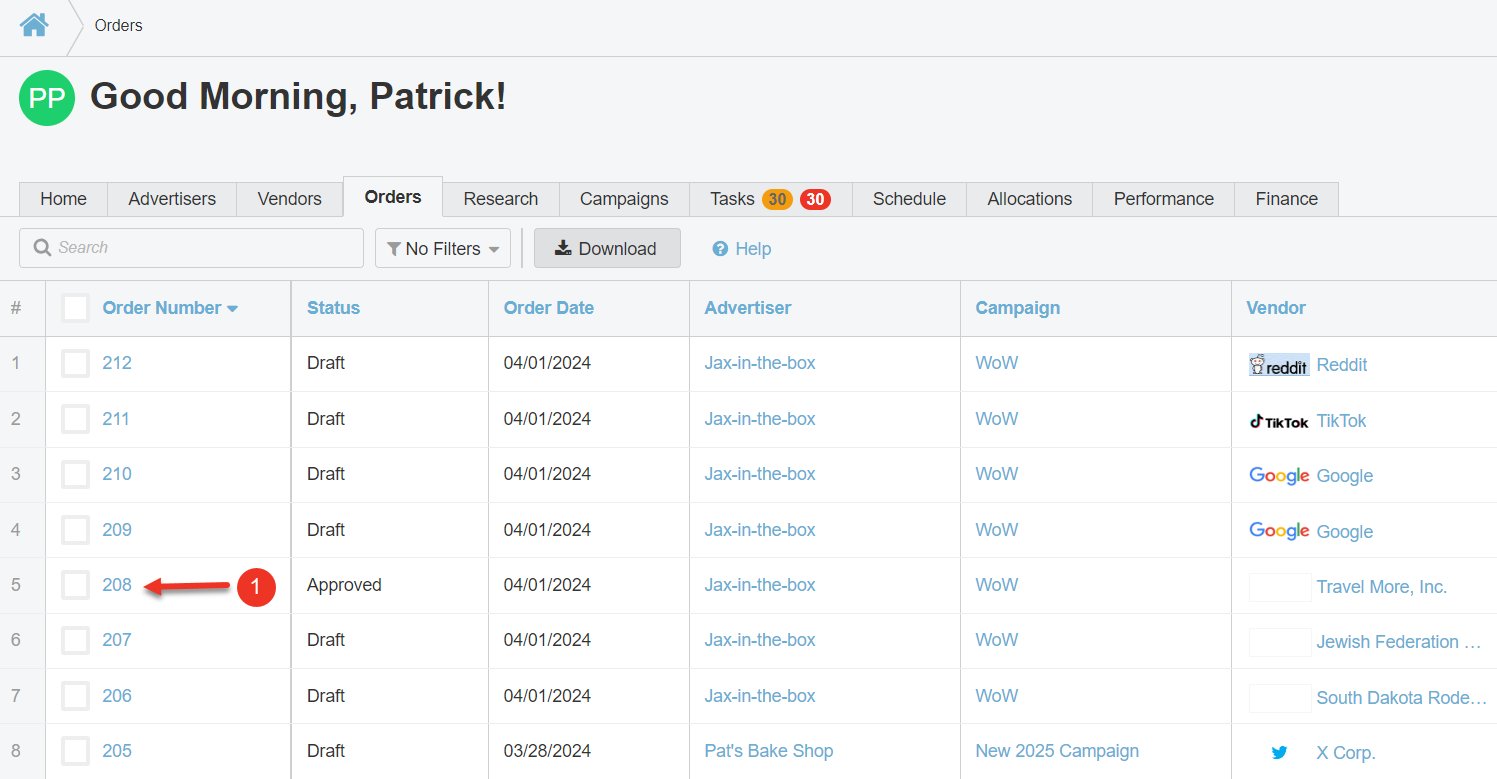The image size is (1497, 779).
Task: Click the Twitter bird icon beside X Corp.
Action: click(1279, 751)
